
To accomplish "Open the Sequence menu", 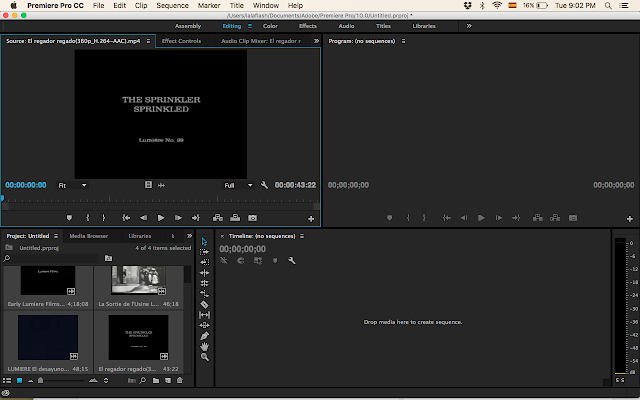I will 172,5.
